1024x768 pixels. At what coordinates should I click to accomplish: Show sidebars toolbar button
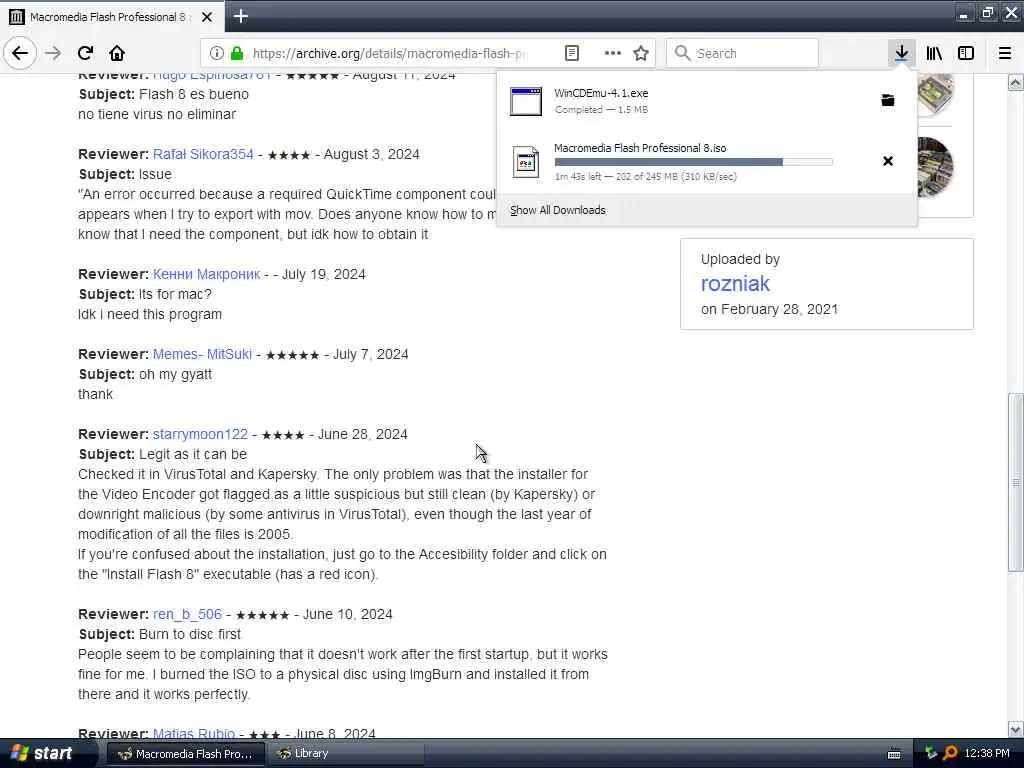point(966,53)
